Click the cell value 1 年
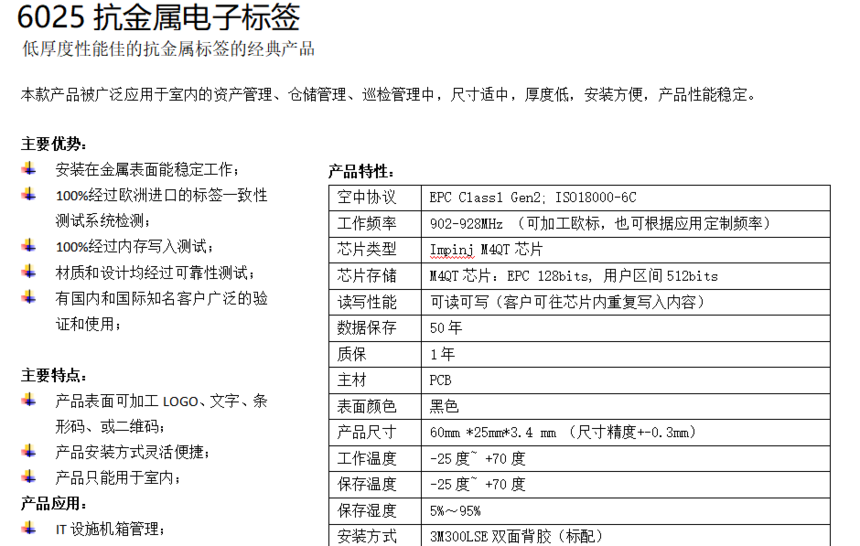 tap(626, 354)
